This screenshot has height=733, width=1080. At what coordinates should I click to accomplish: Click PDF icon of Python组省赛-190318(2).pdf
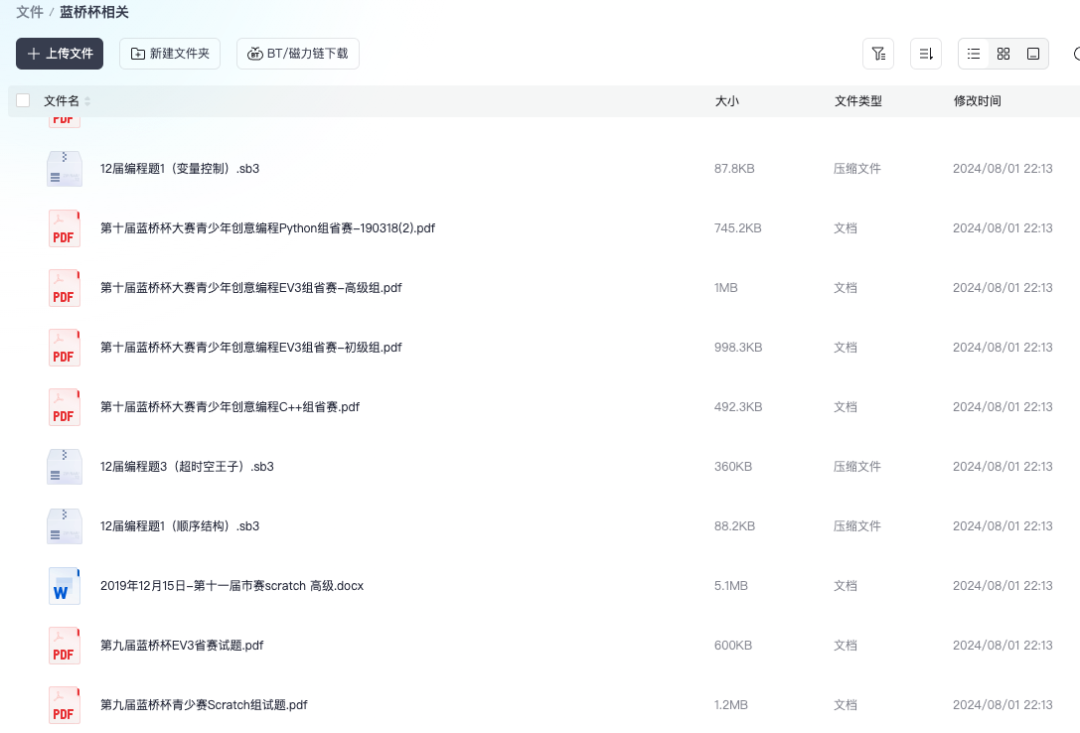click(64, 228)
